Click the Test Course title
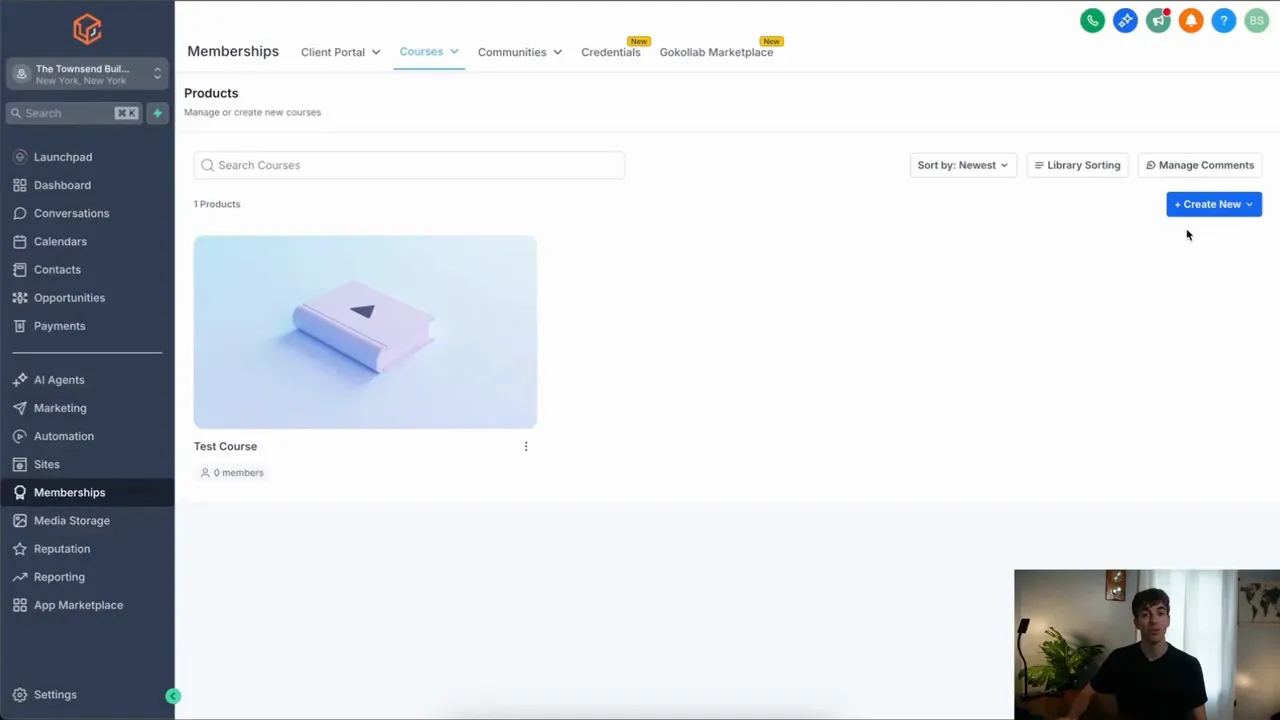Viewport: 1280px width, 720px height. (x=226, y=447)
